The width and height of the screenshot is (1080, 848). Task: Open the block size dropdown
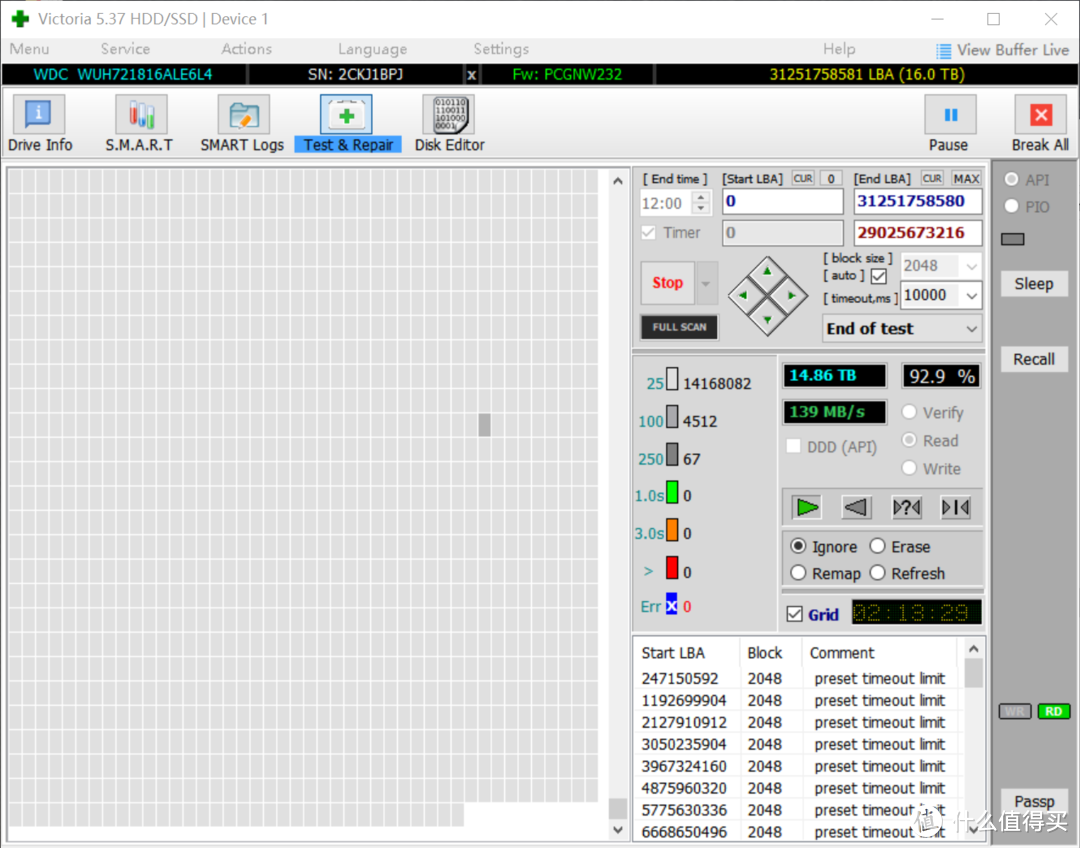[972, 266]
